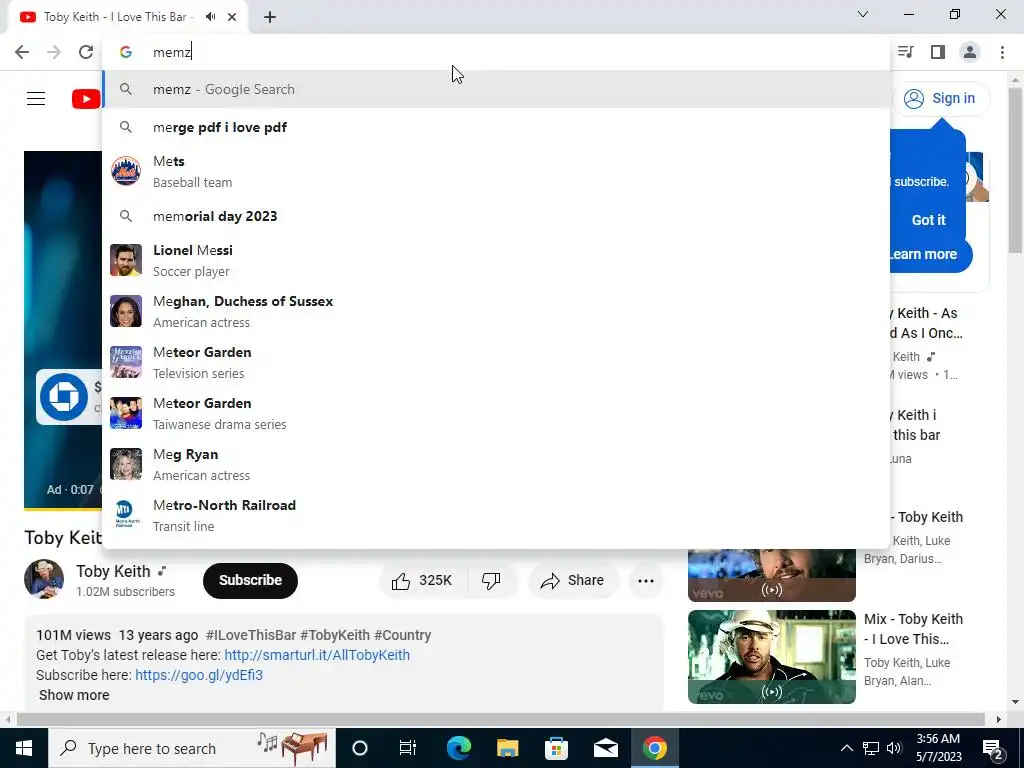1024x768 pixels.
Task: Mute tab using the tab audio icon
Action: click(210, 17)
